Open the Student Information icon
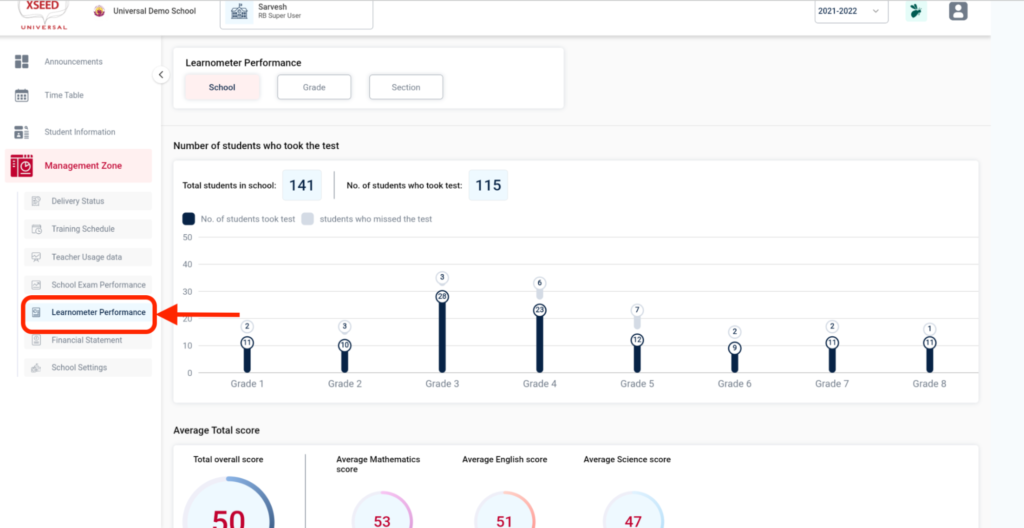This screenshot has width=1024, height=528. 22,132
